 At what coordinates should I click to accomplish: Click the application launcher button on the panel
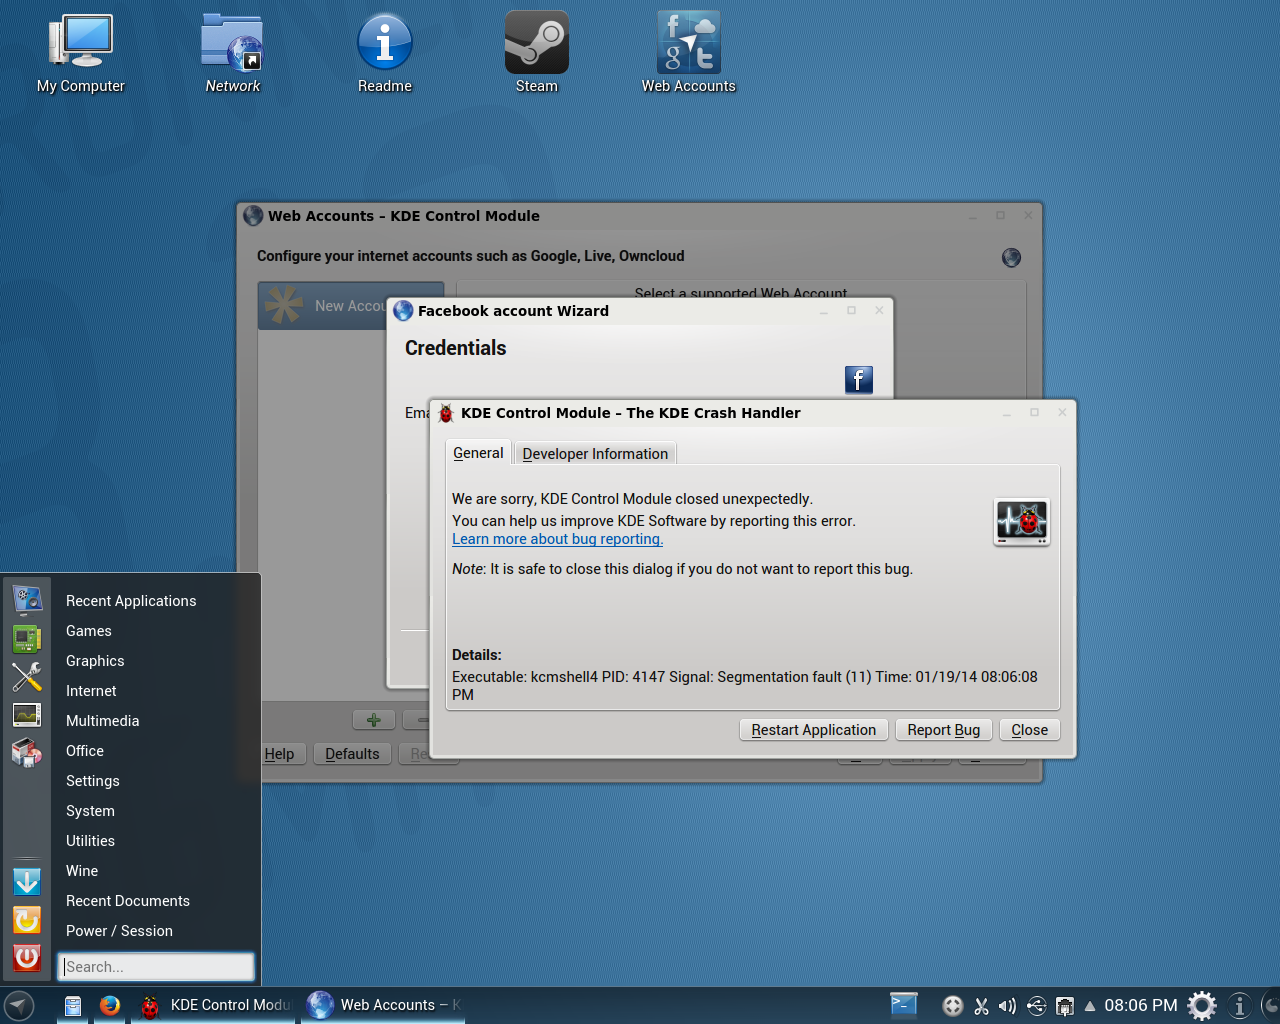pos(19,1006)
